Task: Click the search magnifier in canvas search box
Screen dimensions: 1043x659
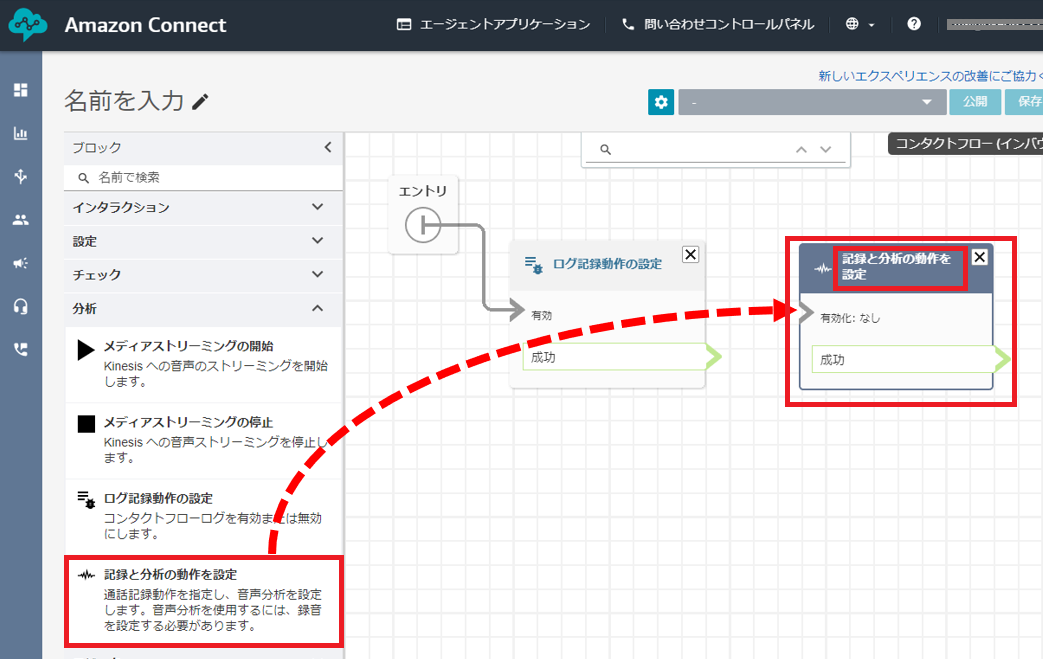Action: click(605, 150)
